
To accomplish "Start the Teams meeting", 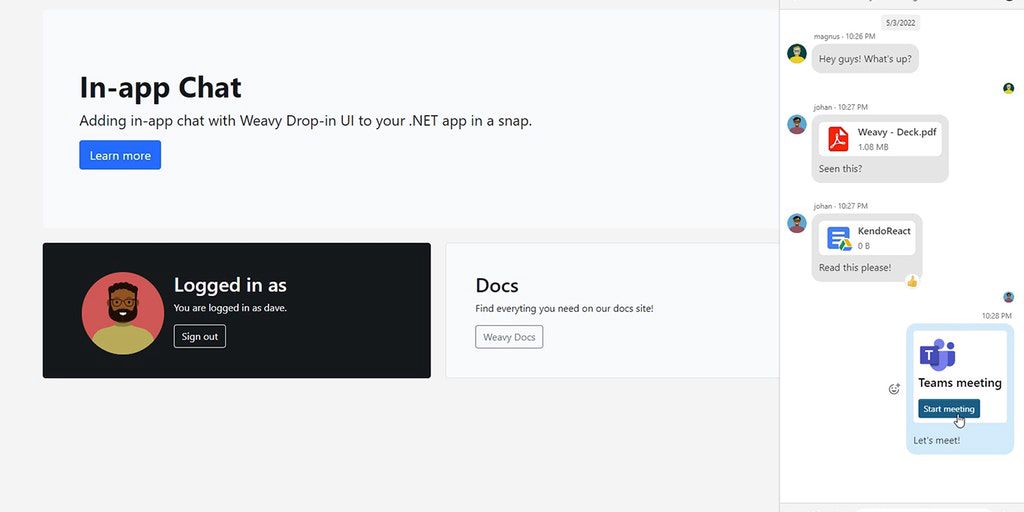I will coord(949,409).
